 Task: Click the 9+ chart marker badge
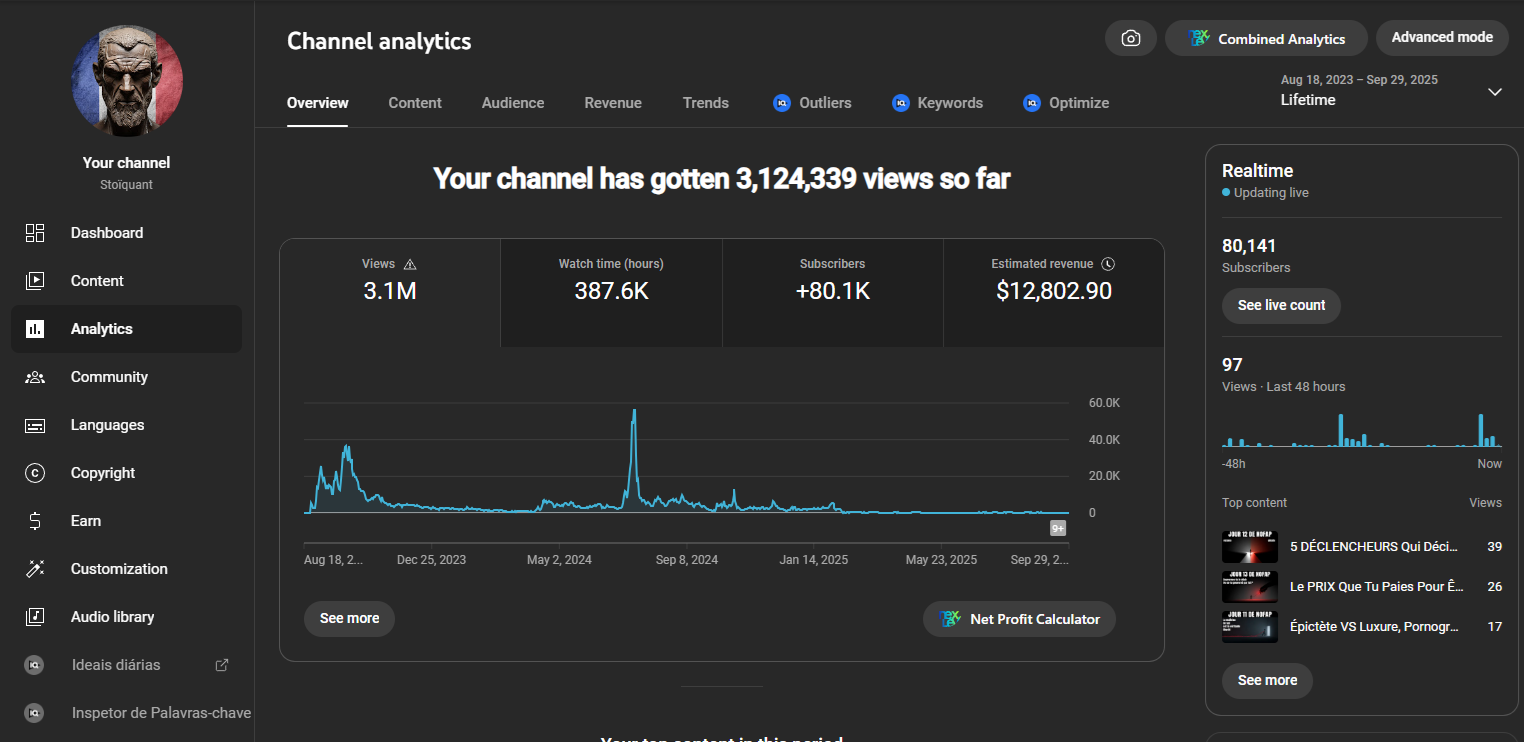click(1057, 528)
